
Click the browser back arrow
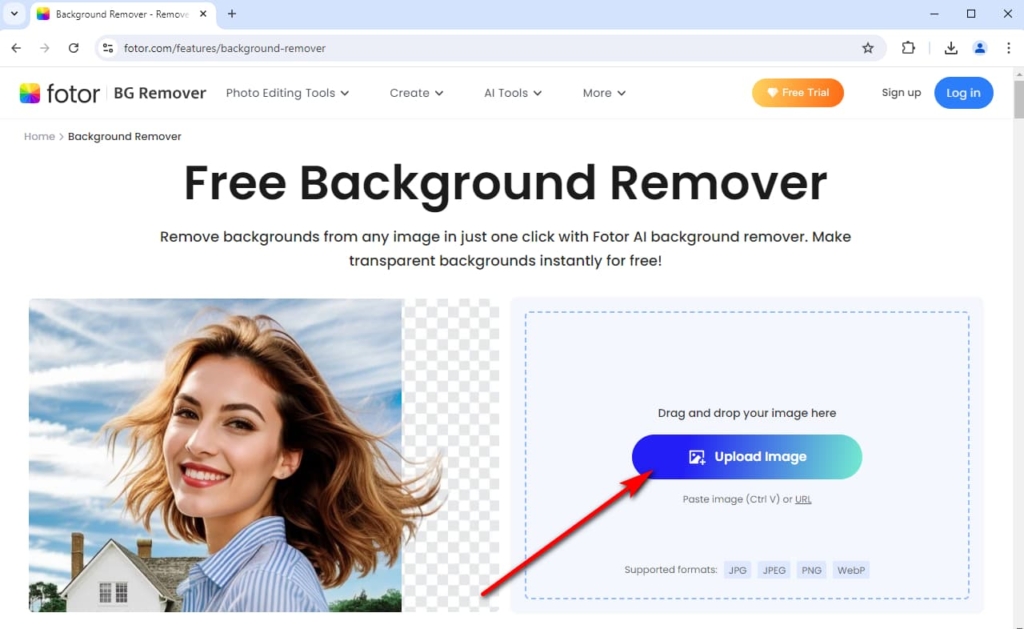(x=16, y=47)
